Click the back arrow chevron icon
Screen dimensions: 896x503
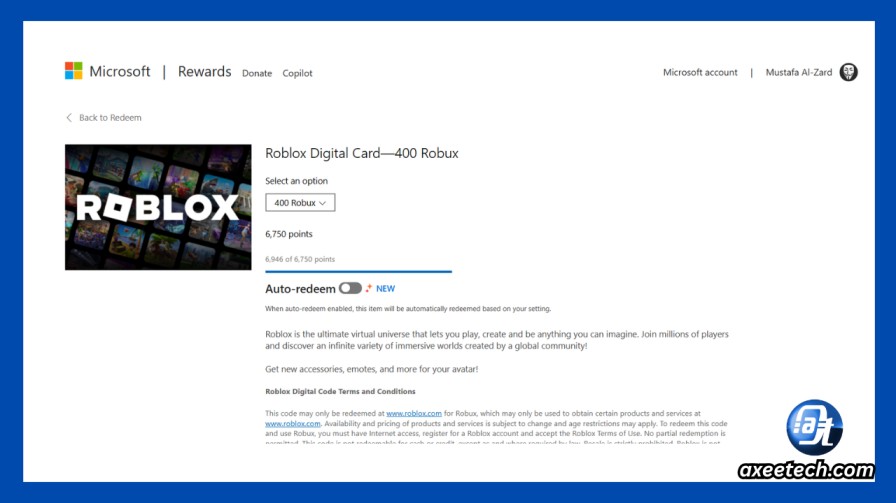pyautogui.click(x=69, y=118)
